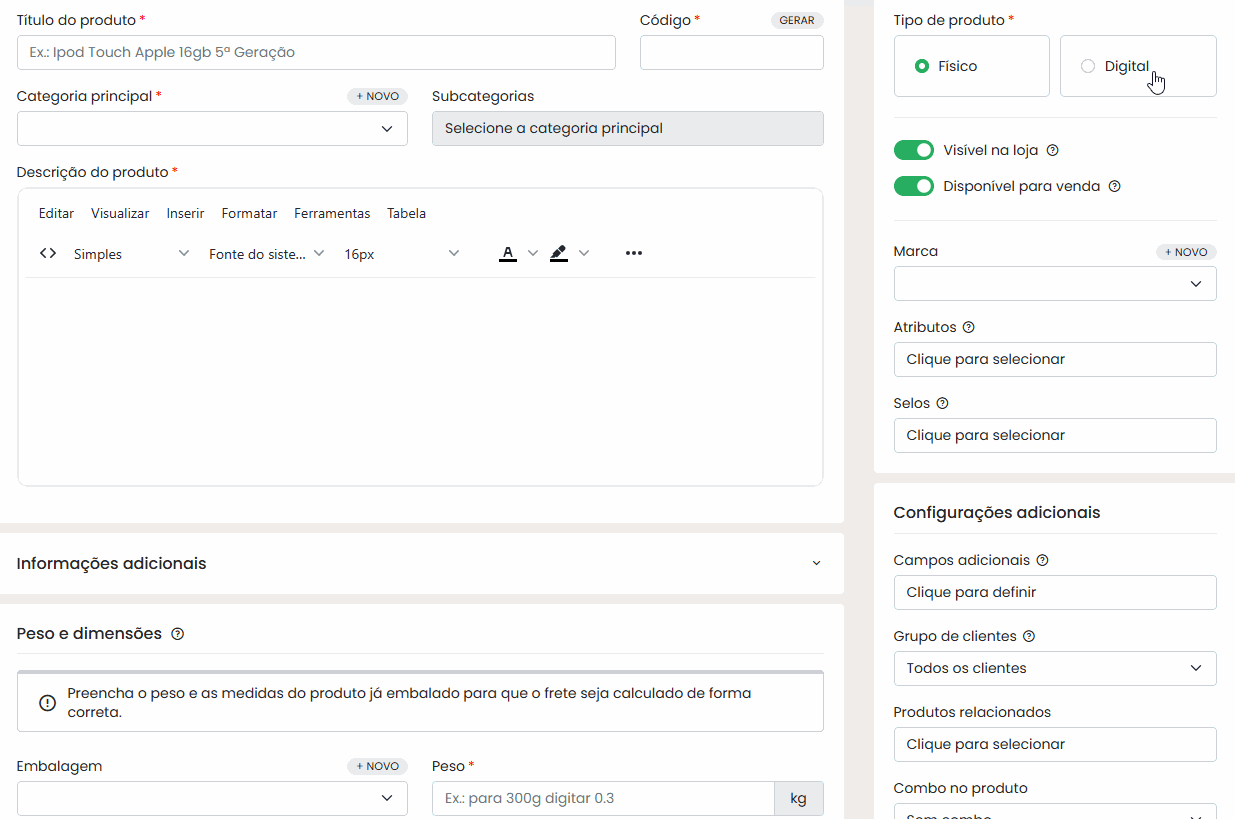The height and width of the screenshot is (819, 1235).
Task: Click GERAR button to generate code
Action: click(797, 20)
